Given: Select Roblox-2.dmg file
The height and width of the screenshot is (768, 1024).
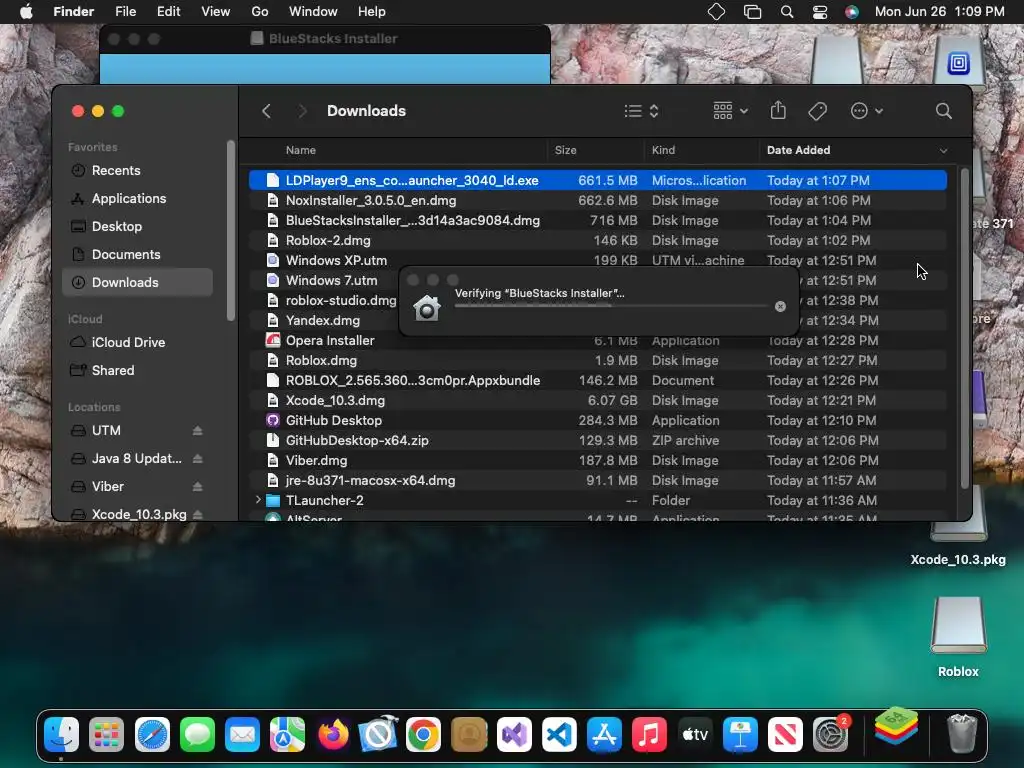Looking at the screenshot, I should (x=598, y=240).
